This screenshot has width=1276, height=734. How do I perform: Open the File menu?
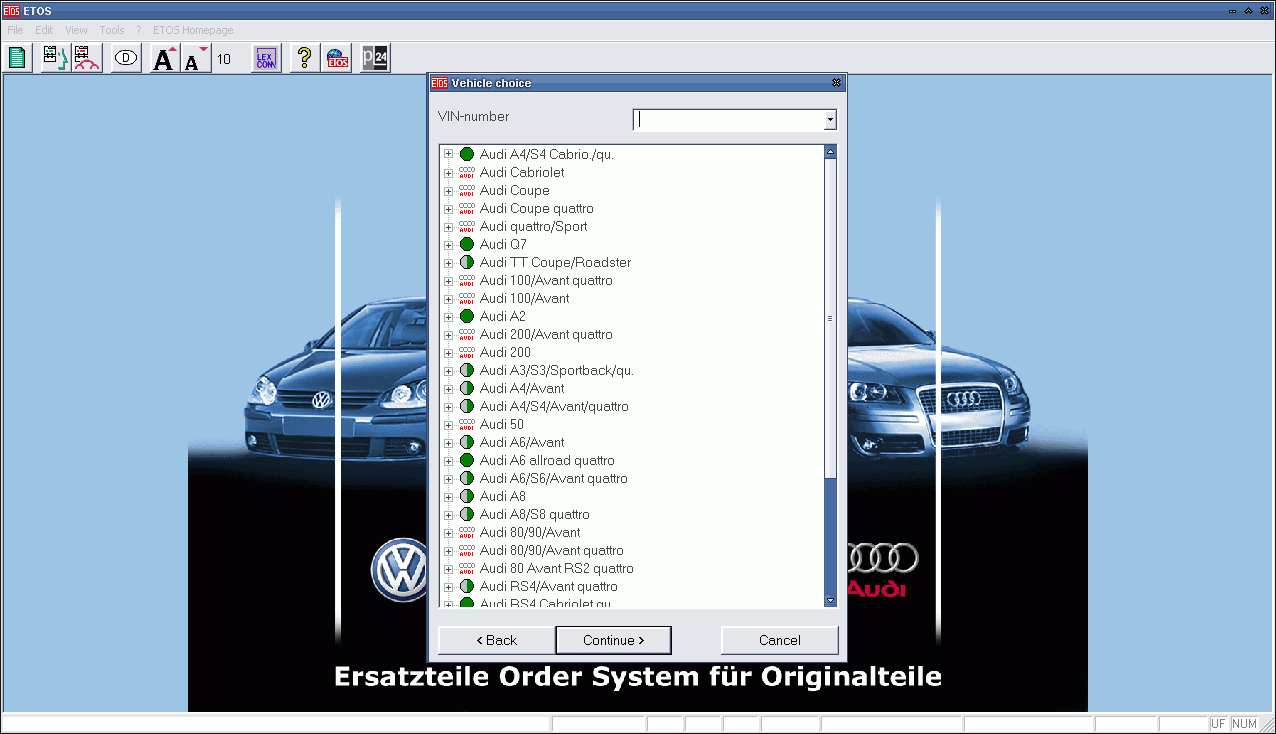(x=15, y=30)
